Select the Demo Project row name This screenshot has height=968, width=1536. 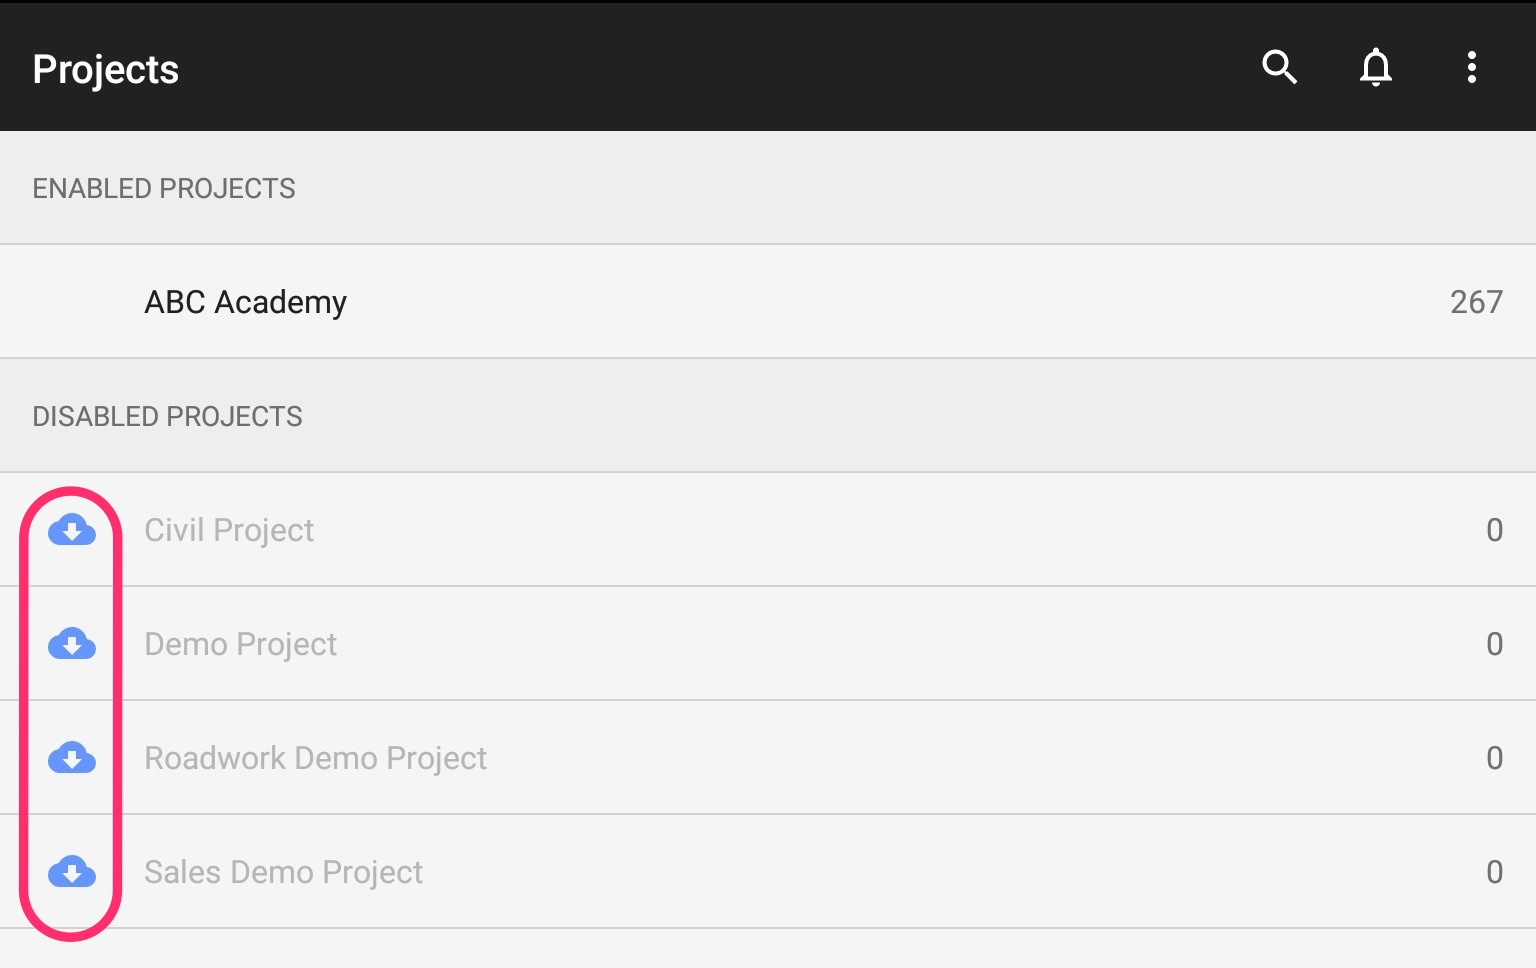[240, 644]
